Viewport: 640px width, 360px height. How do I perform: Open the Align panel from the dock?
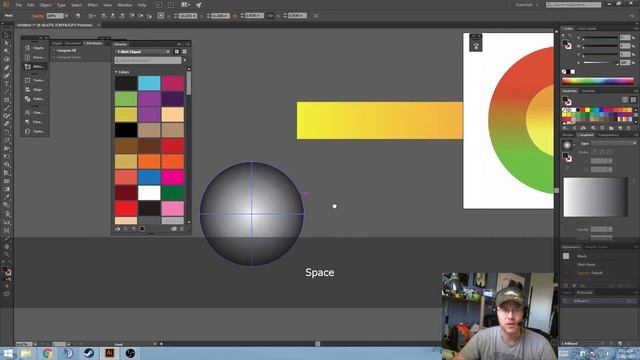[x=35, y=90]
